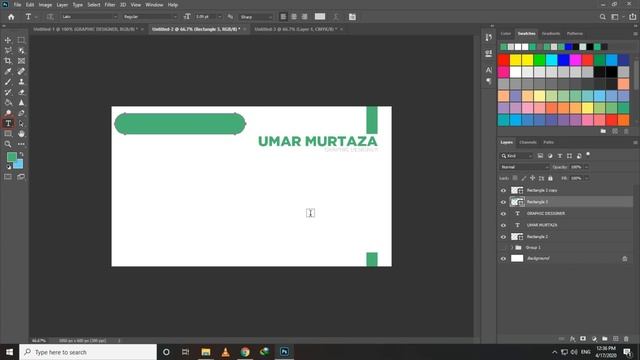Select the Healing Brush tool
Screen dimensions: 640x360
21,71
